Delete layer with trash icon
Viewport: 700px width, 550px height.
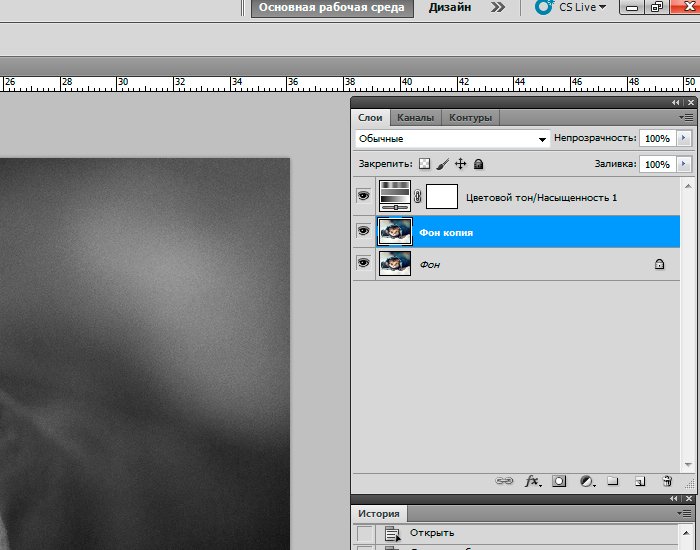(667, 481)
